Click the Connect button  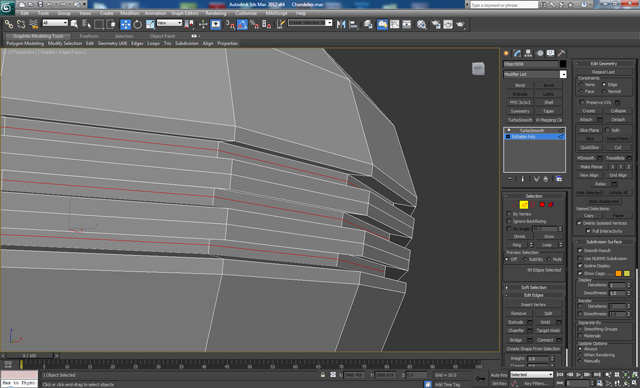click(545, 340)
